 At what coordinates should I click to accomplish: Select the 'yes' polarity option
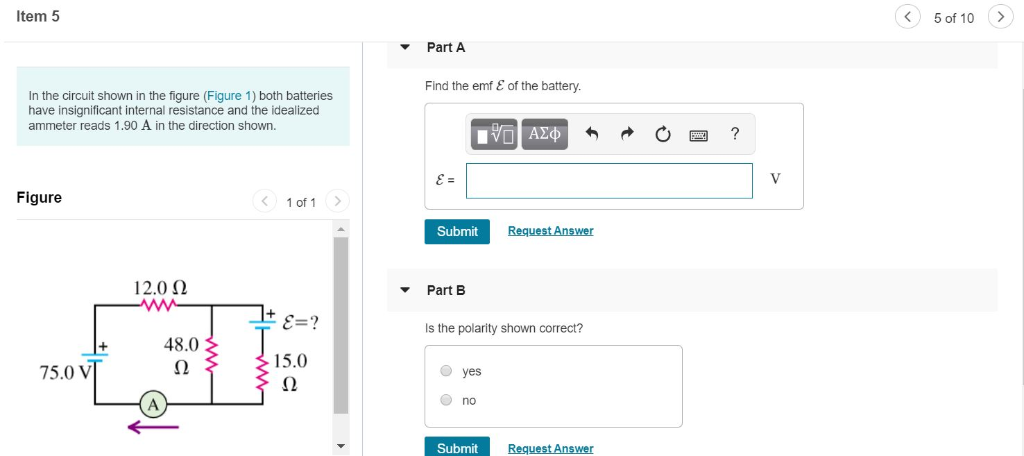pos(446,371)
